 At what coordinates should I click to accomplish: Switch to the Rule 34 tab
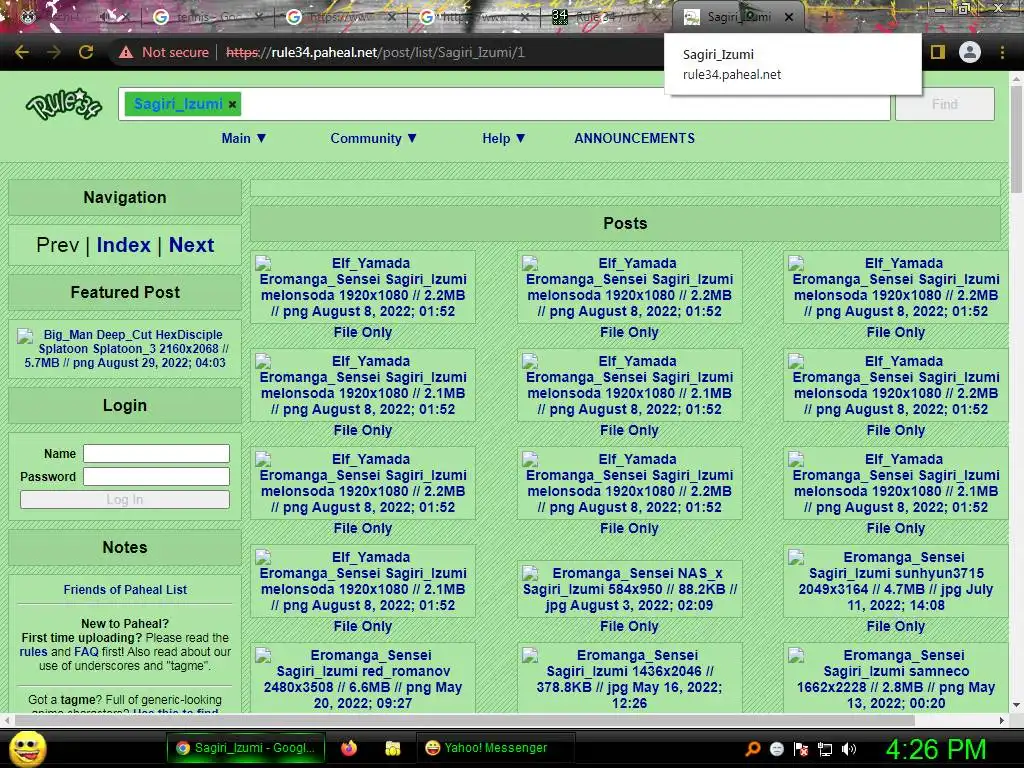tap(604, 17)
